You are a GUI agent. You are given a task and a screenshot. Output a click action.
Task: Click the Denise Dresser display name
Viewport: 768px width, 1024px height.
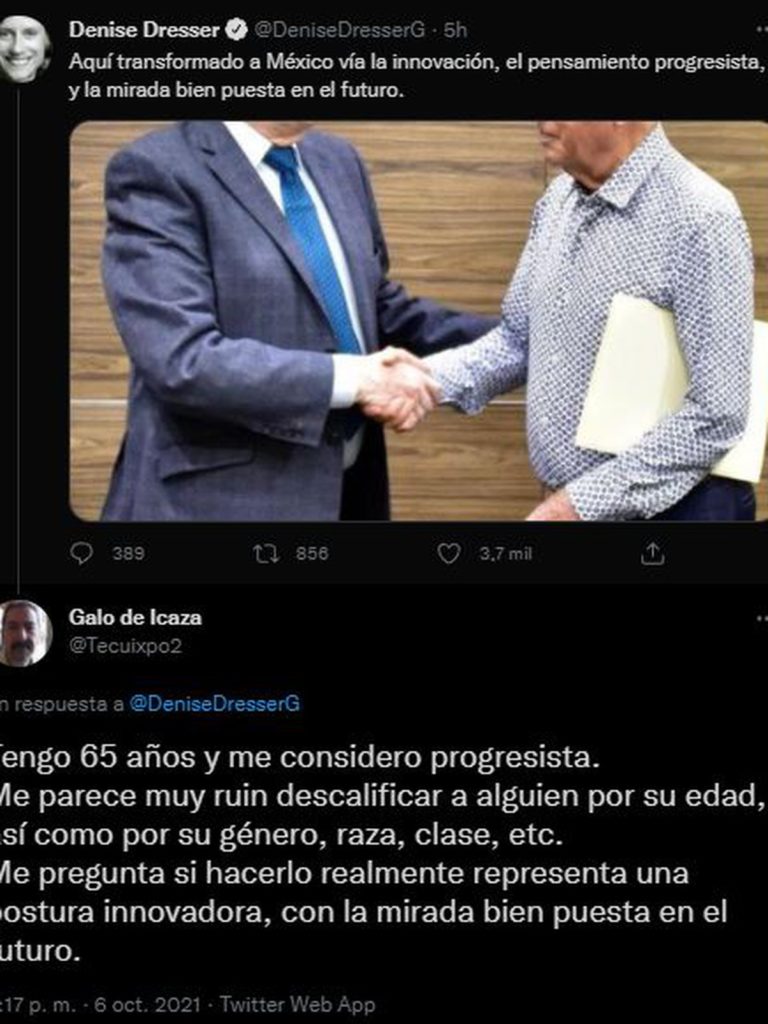point(144,29)
